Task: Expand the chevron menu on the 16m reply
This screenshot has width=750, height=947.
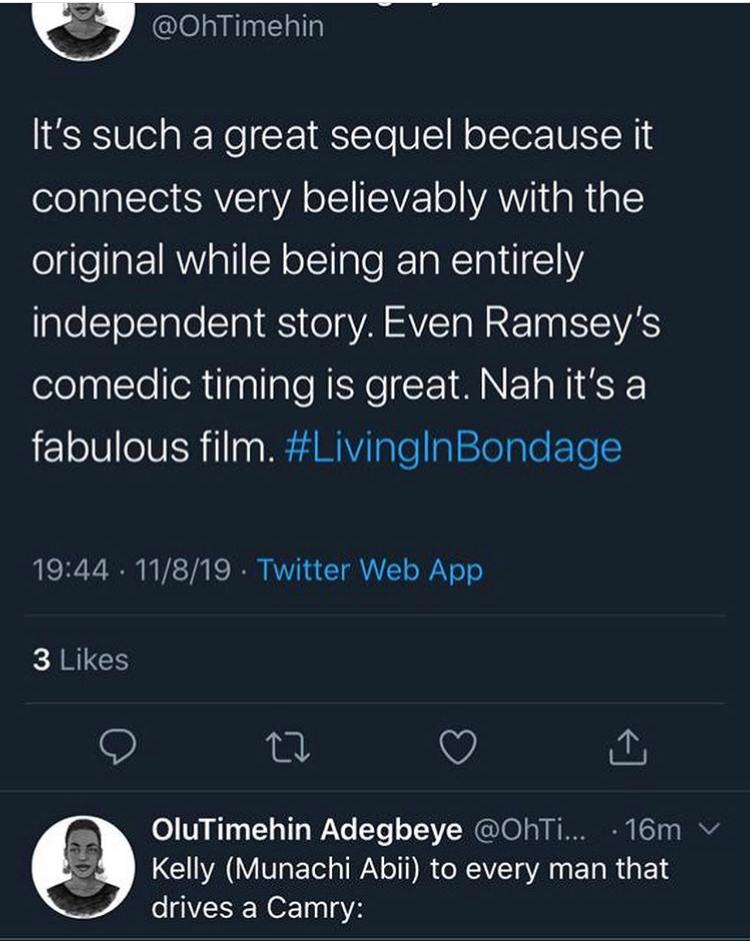Action: (711, 829)
